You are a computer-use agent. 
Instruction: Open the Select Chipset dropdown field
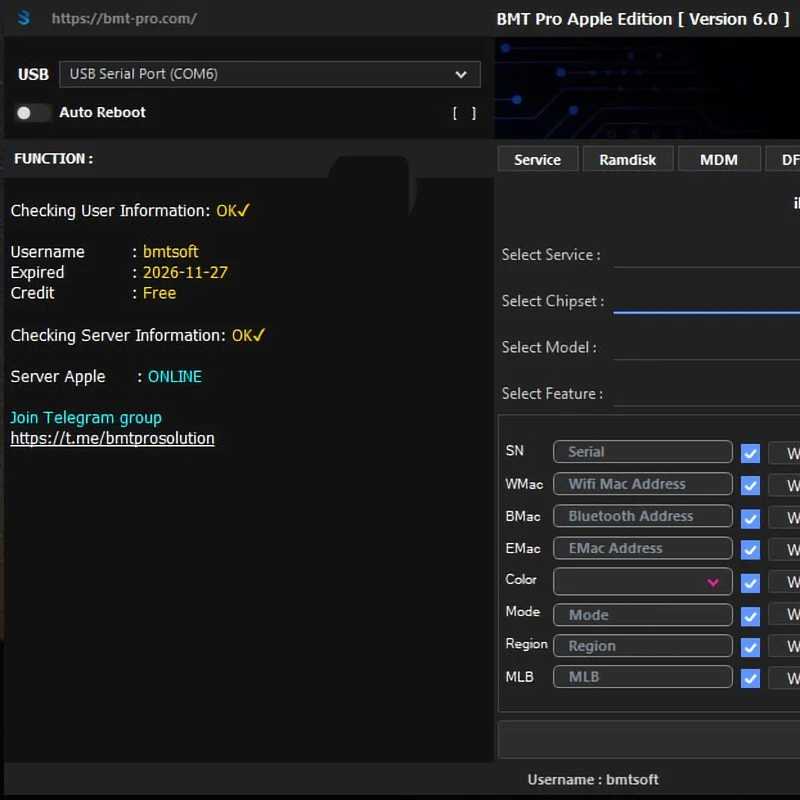click(x=707, y=301)
